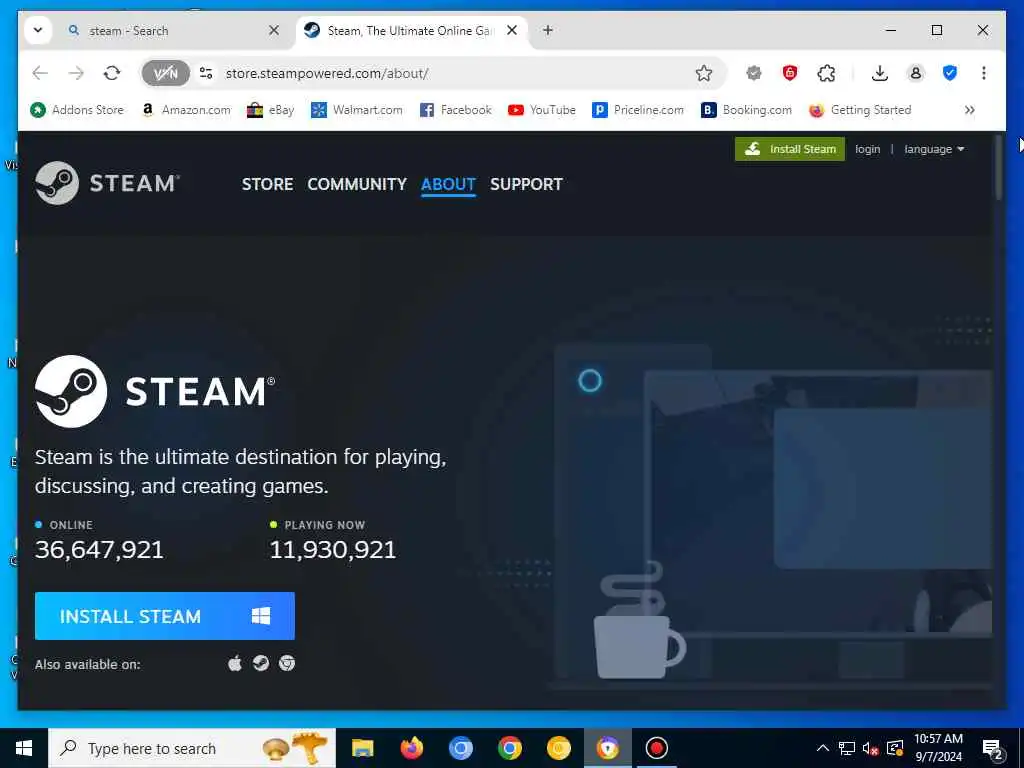Open the user profile icon
Image resolution: width=1024 pixels, height=768 pixels.
[x=916, y=73]
